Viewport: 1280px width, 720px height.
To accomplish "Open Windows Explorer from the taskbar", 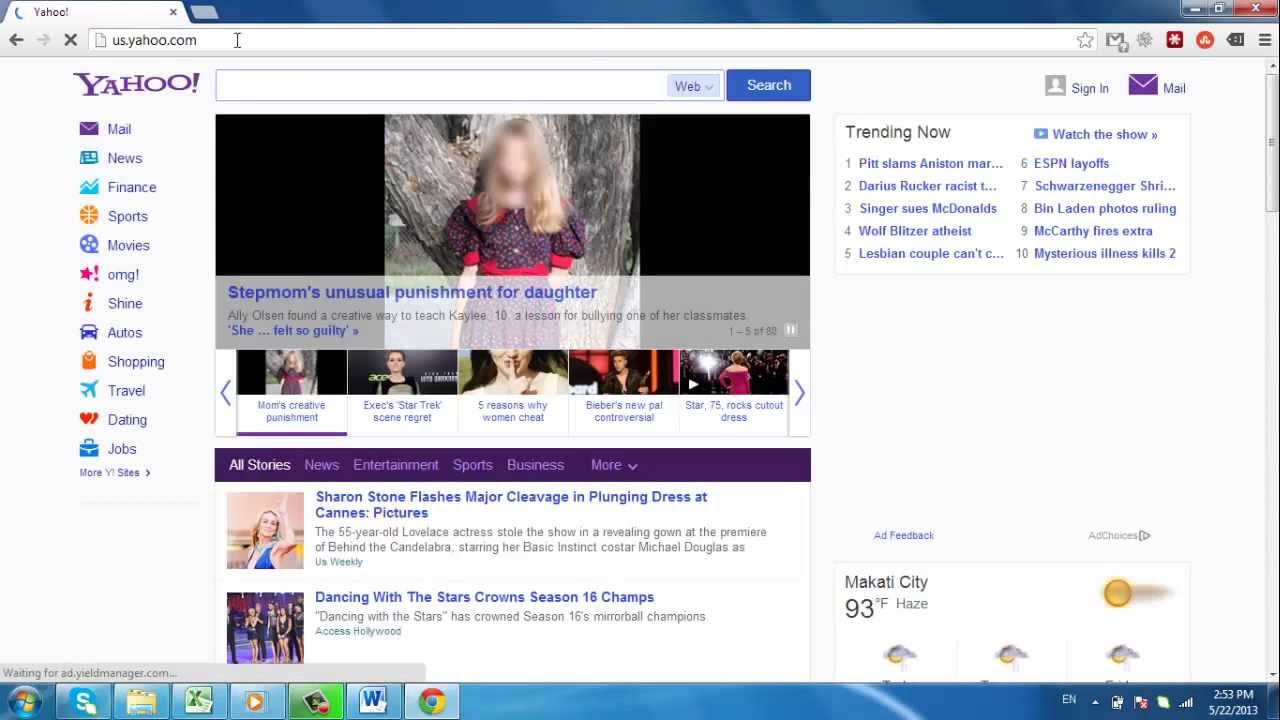I will [142, 702].
